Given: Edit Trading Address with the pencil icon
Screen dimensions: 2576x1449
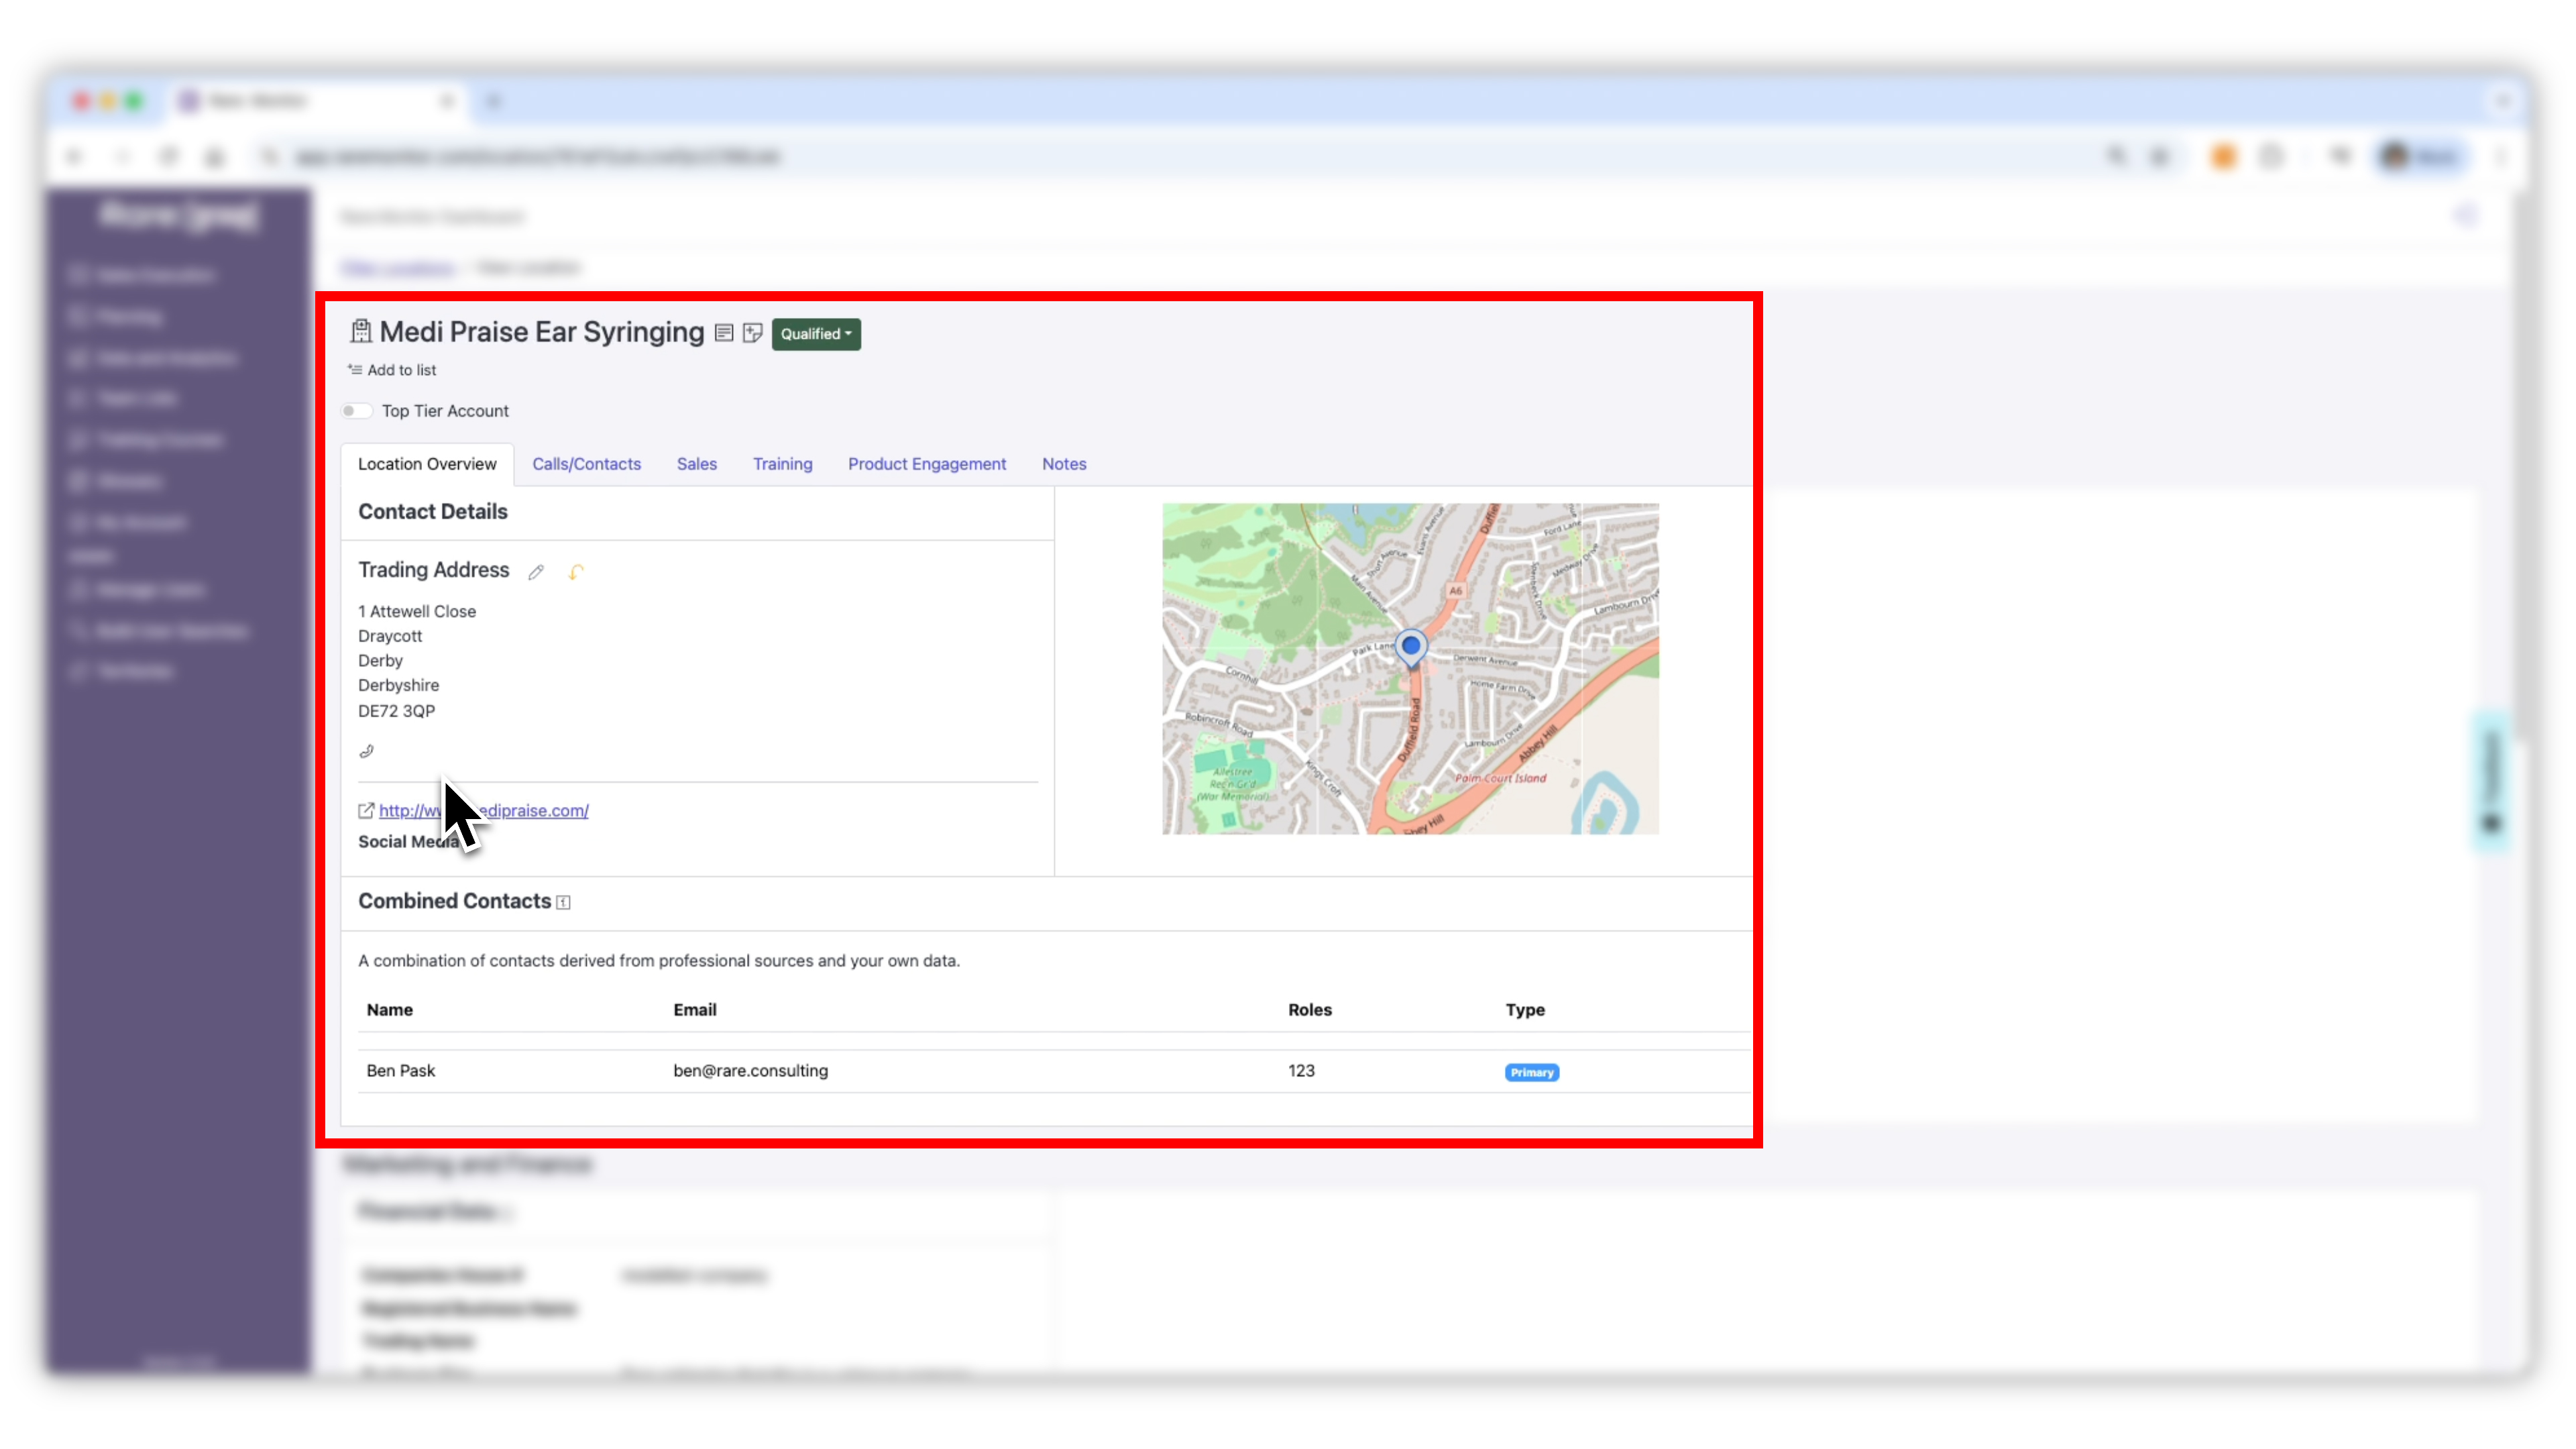Looking at the screenshot, I should [x=536, y=572].
